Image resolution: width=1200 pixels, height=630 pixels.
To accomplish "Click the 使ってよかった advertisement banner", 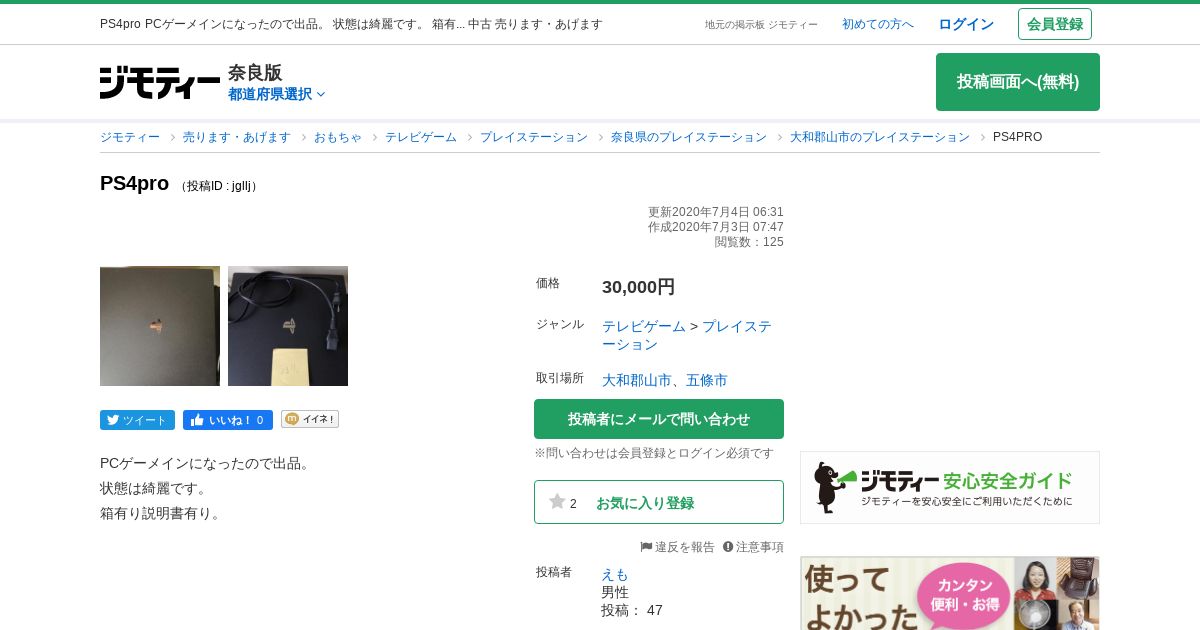I will [x=950, y=593].
